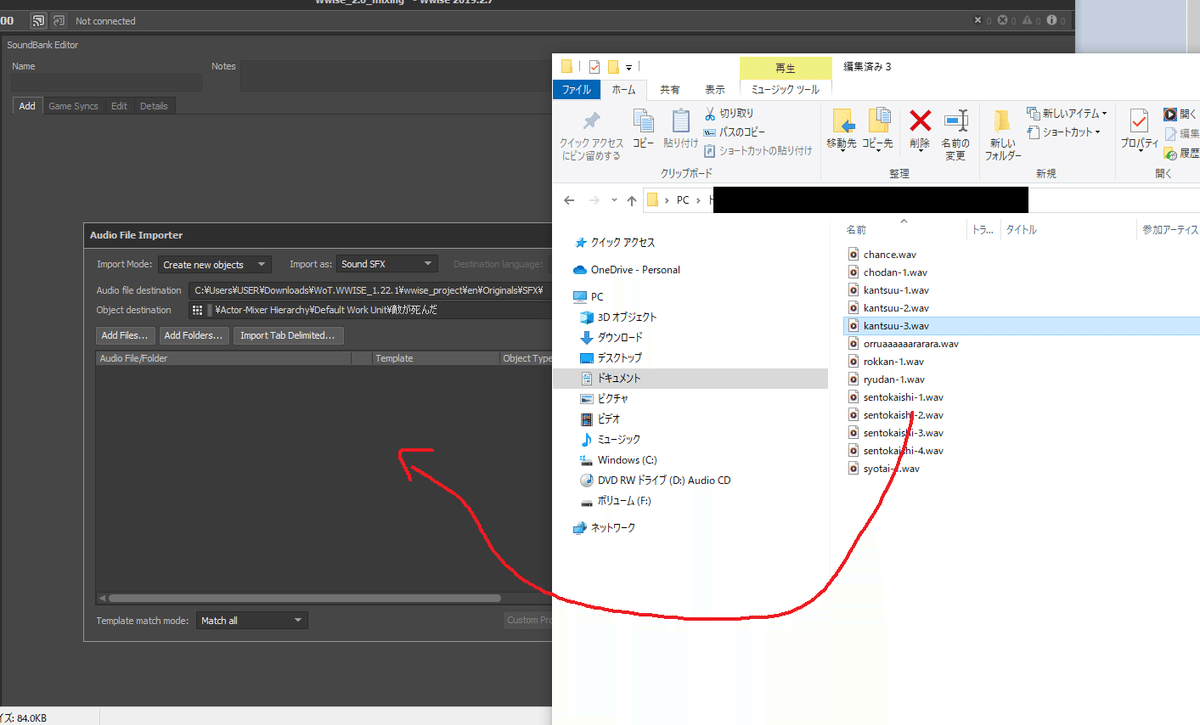The width and height of the screenshot is (1200, 725).
Task: Click the Pin to Quick Access icon
Action: point(591,121)
